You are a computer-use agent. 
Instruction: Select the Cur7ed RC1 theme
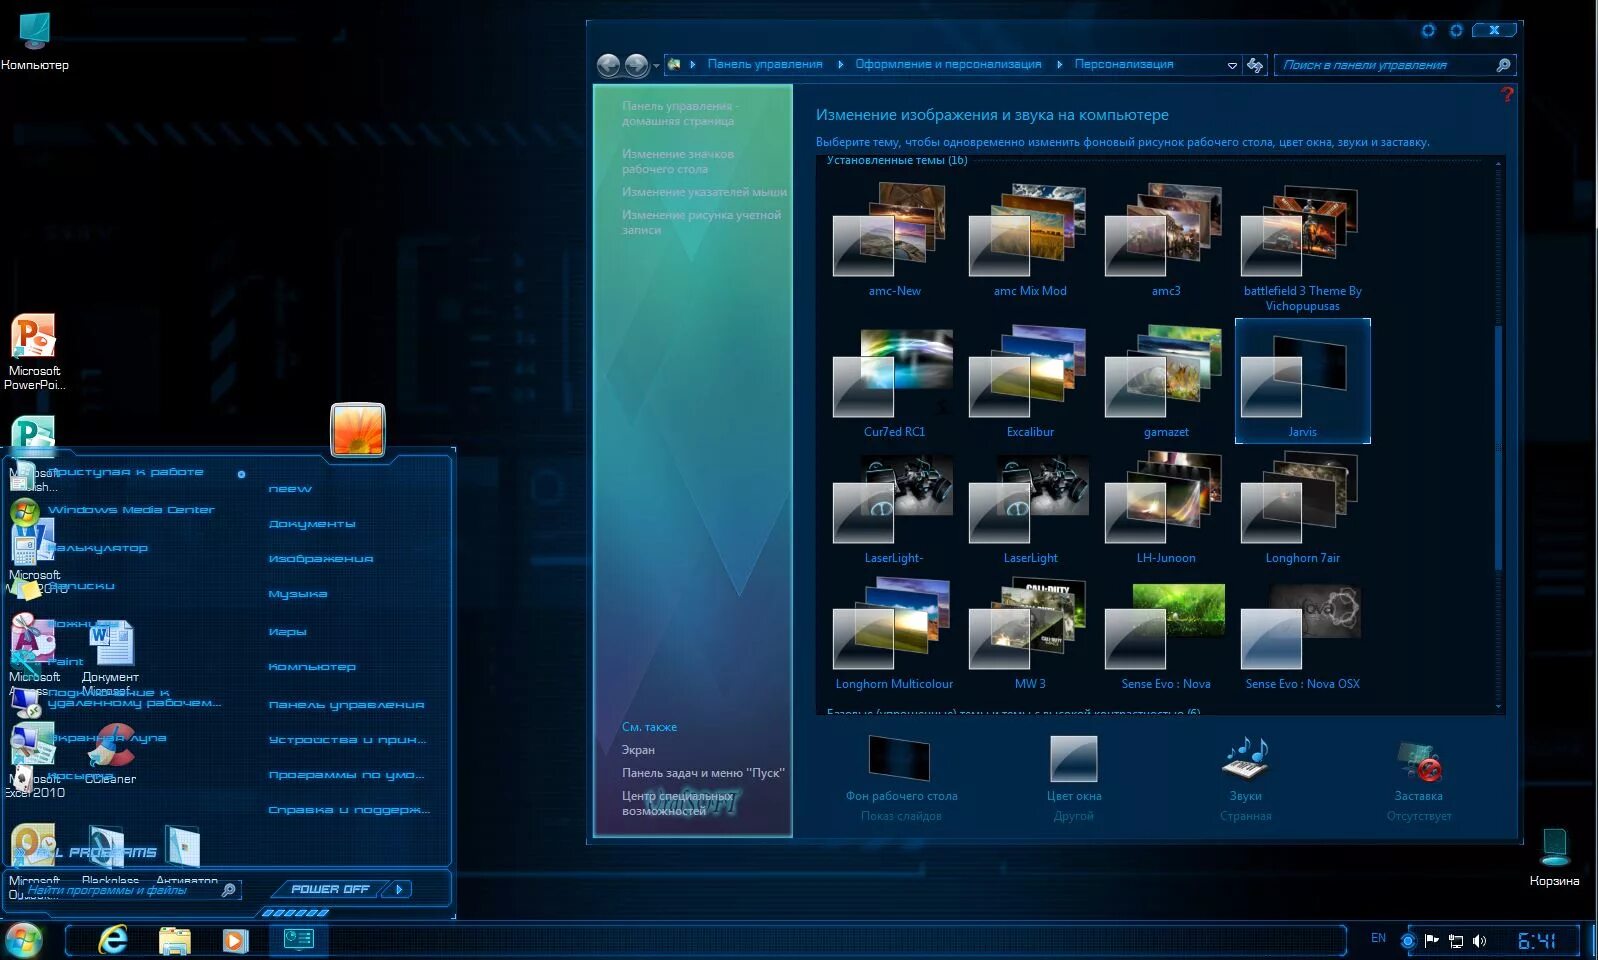coord(894,382)
